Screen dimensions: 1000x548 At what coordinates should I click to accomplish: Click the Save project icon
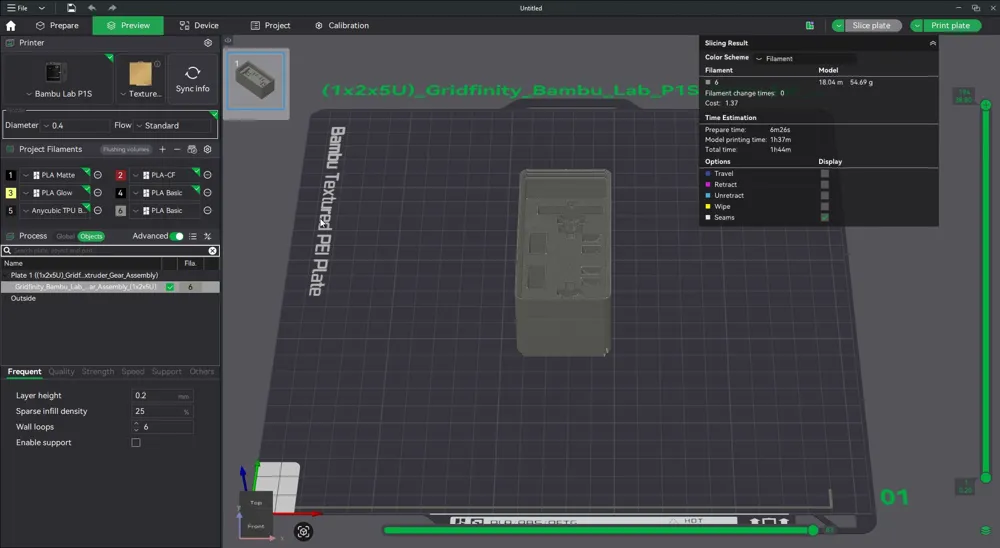pos(71,8)
